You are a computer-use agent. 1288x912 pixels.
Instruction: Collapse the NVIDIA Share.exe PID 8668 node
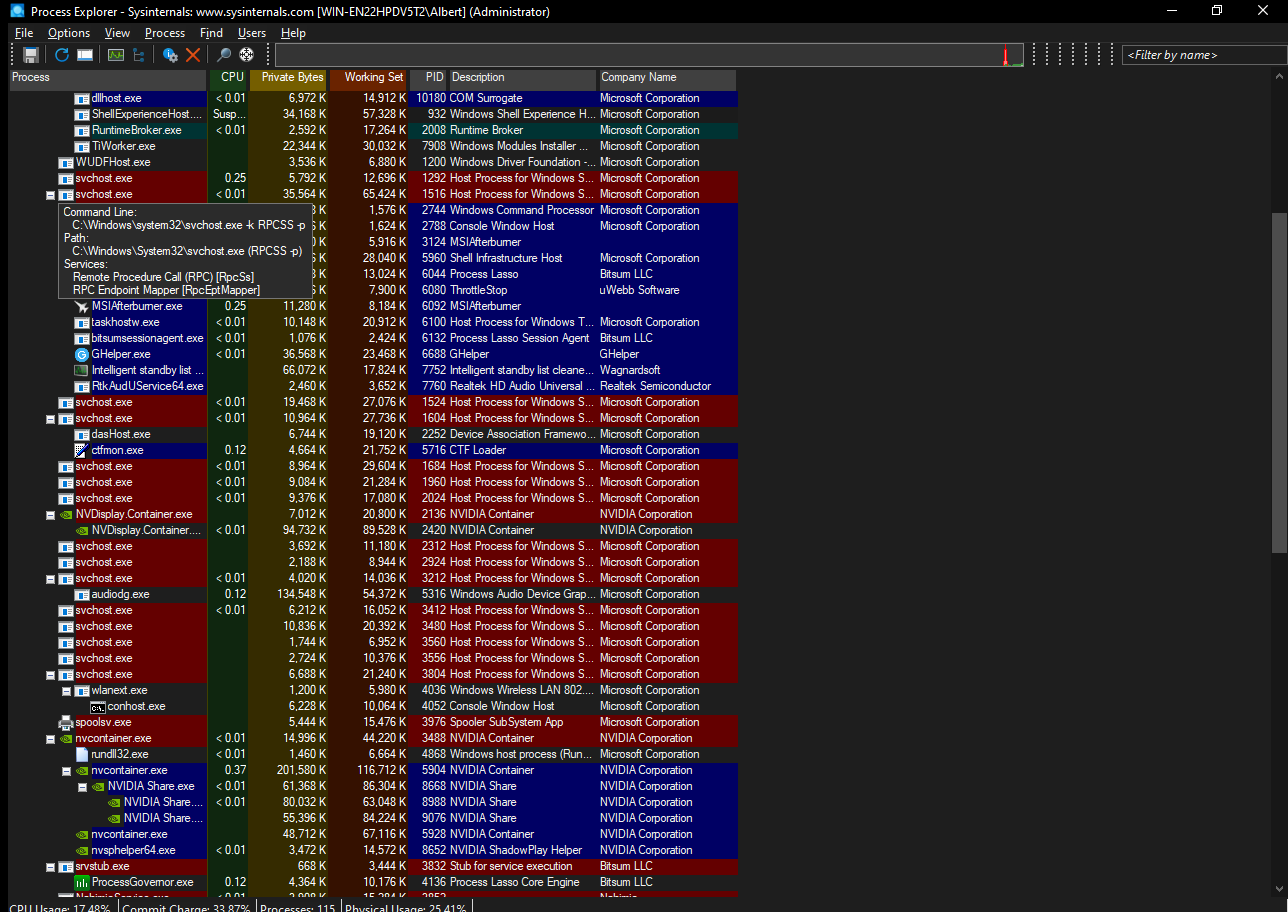(x=83, y=787)
